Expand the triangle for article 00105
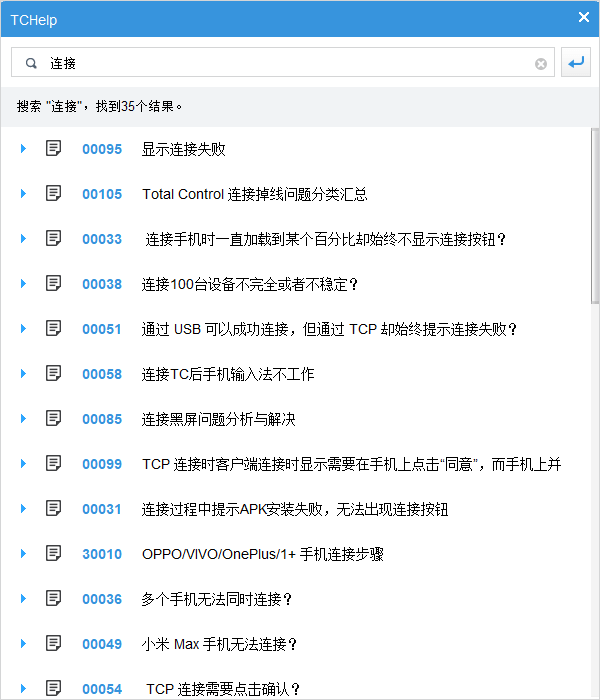600x700 pixels. [23, 194]
